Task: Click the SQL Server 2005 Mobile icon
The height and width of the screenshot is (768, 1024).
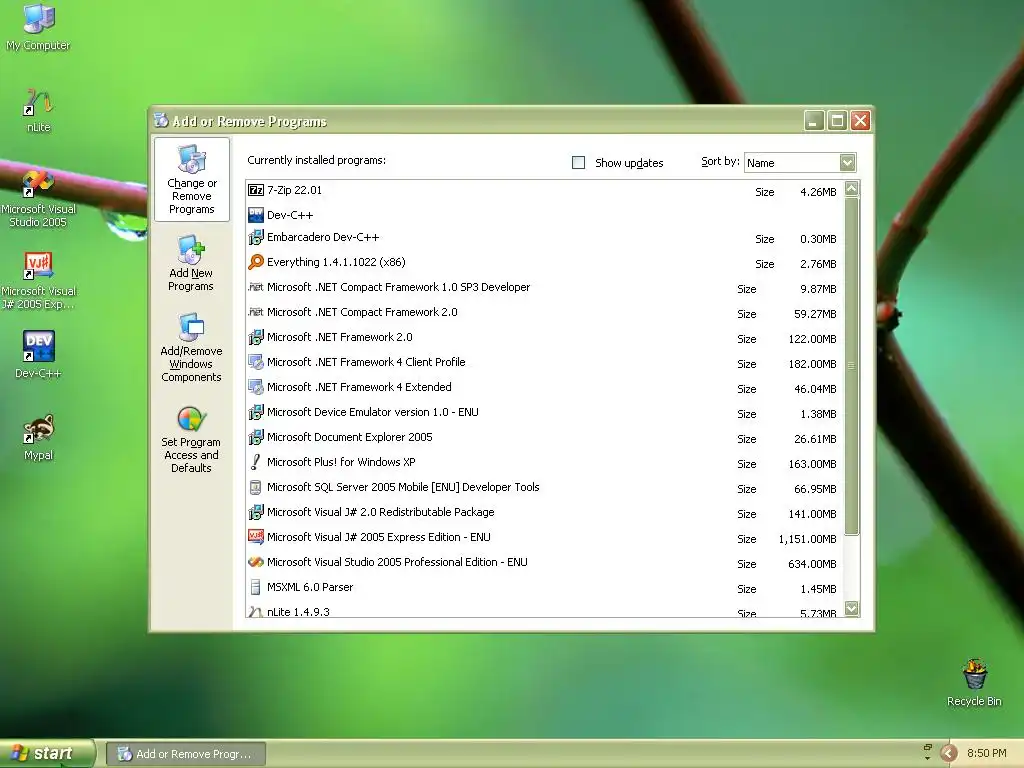Action: (256, 487)
